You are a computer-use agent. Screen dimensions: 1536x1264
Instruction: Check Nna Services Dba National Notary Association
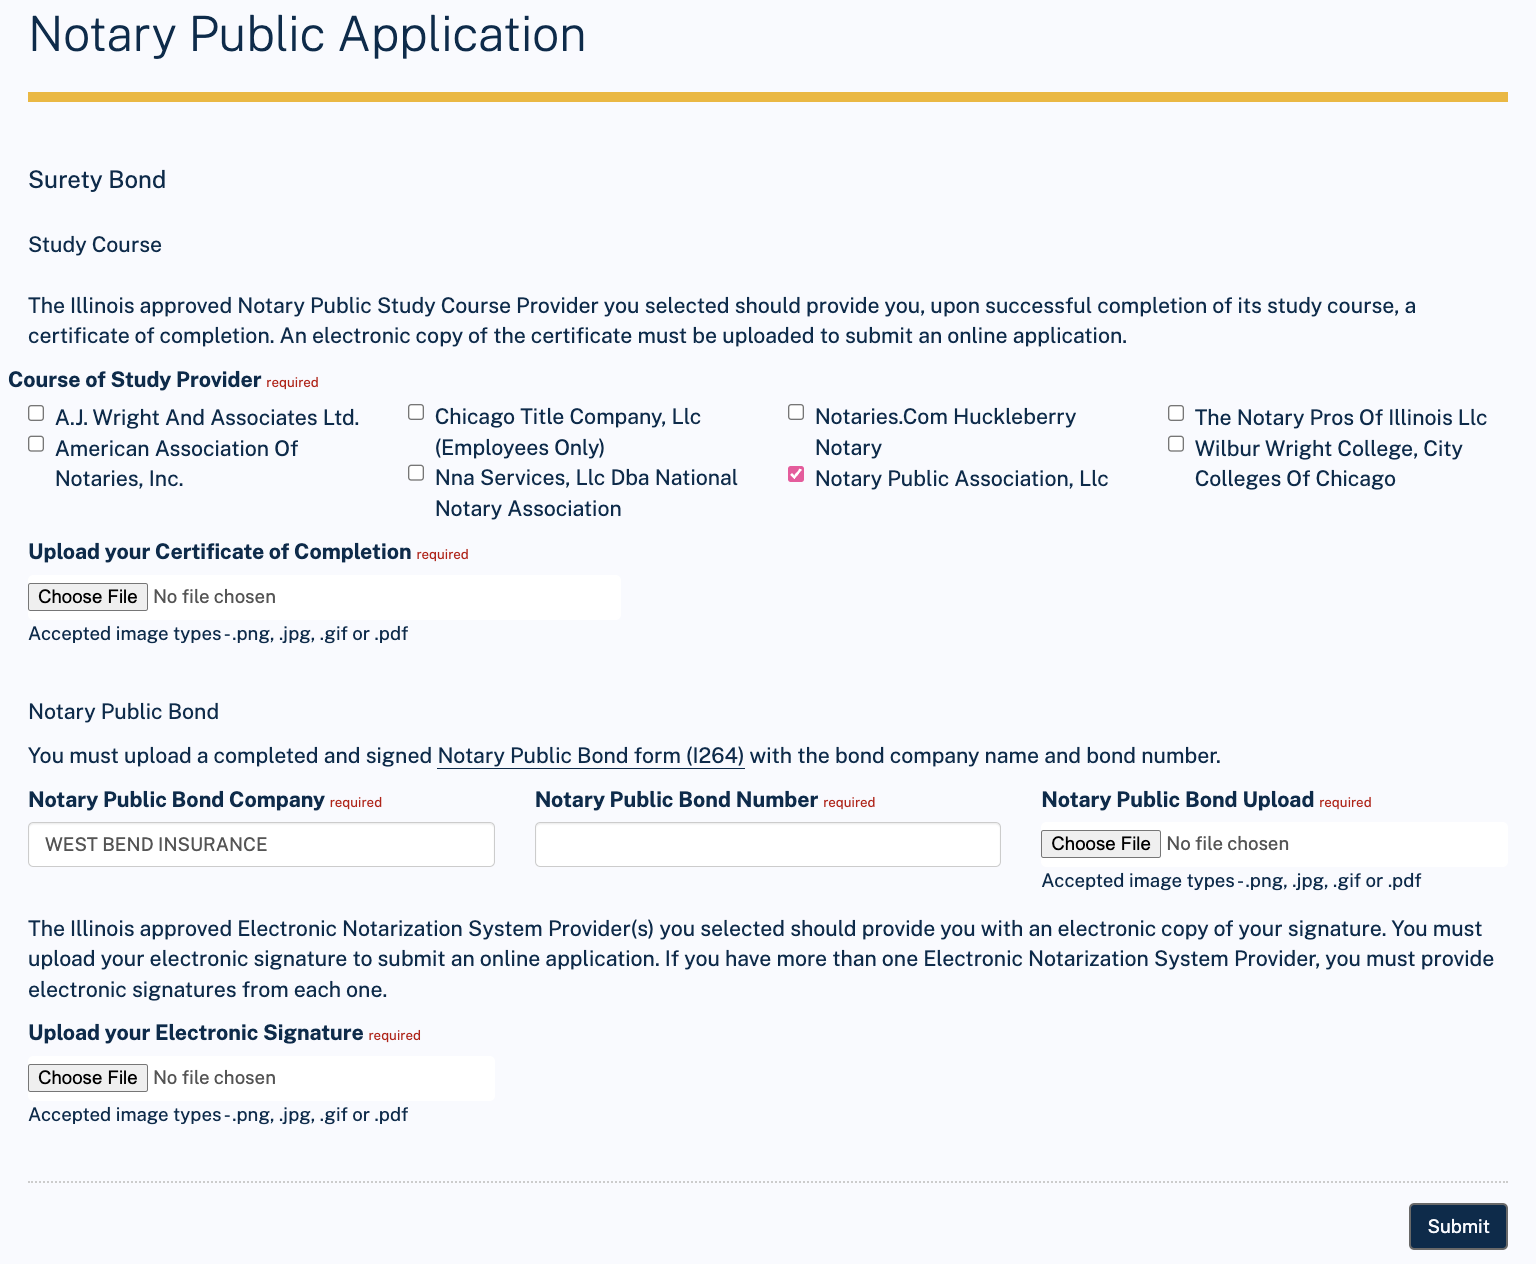(x=416, y=472)
